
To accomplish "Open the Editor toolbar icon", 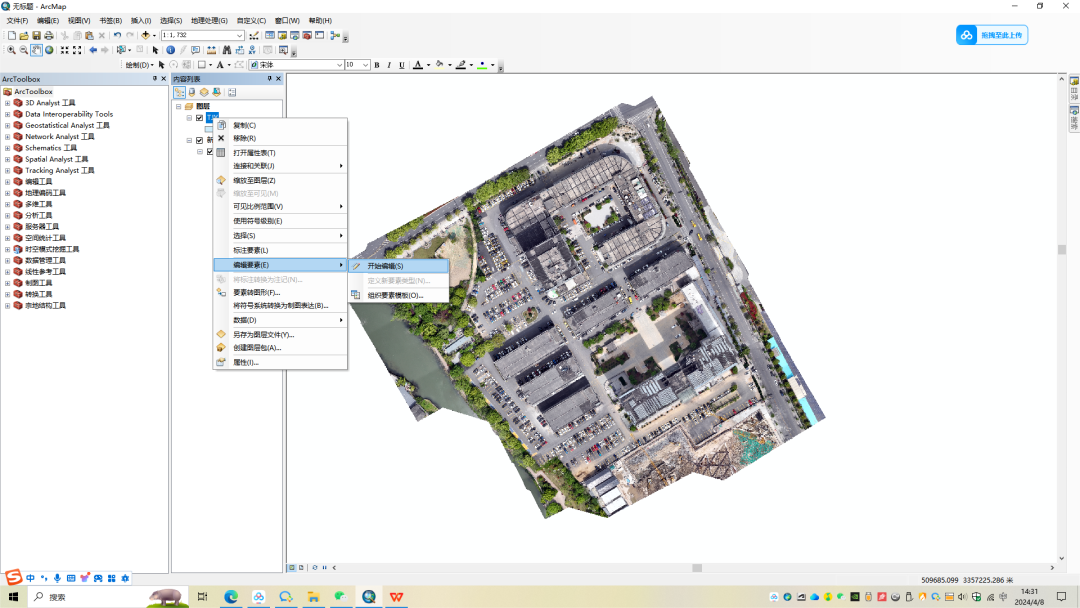I will 254,35.
